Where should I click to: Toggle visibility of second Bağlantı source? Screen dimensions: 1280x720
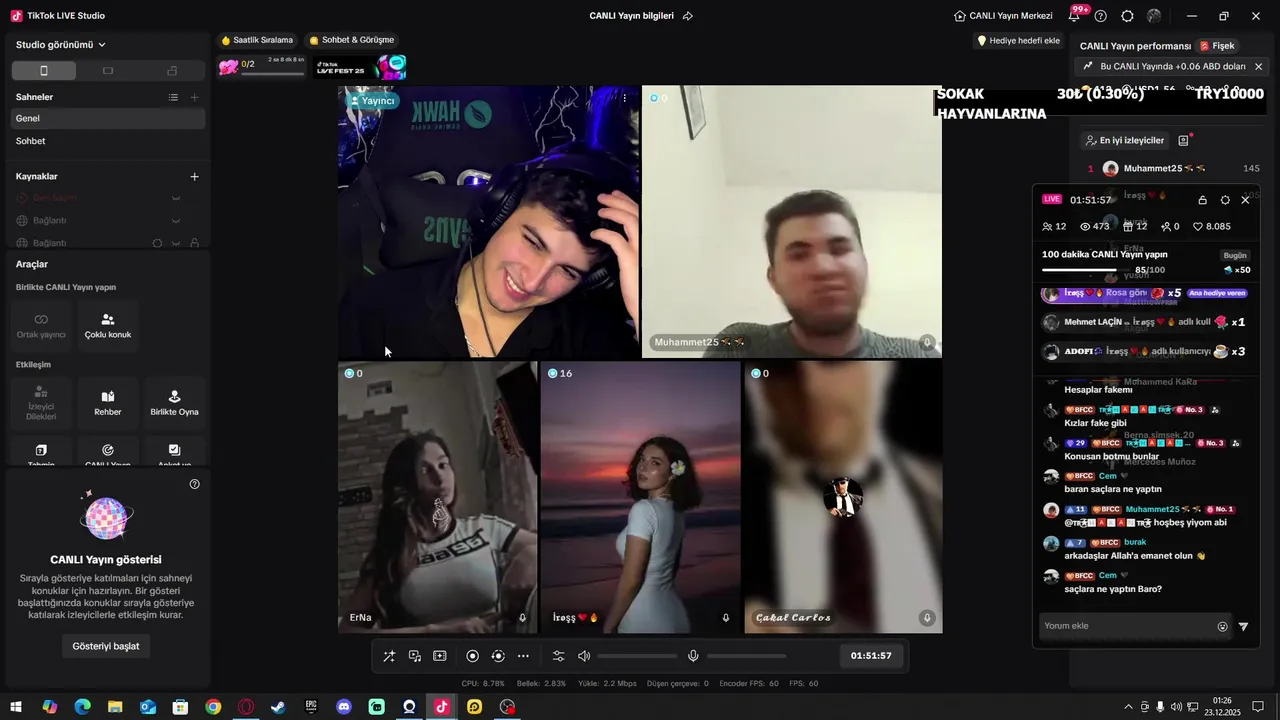pyautogui.click(x=176, y=243)
